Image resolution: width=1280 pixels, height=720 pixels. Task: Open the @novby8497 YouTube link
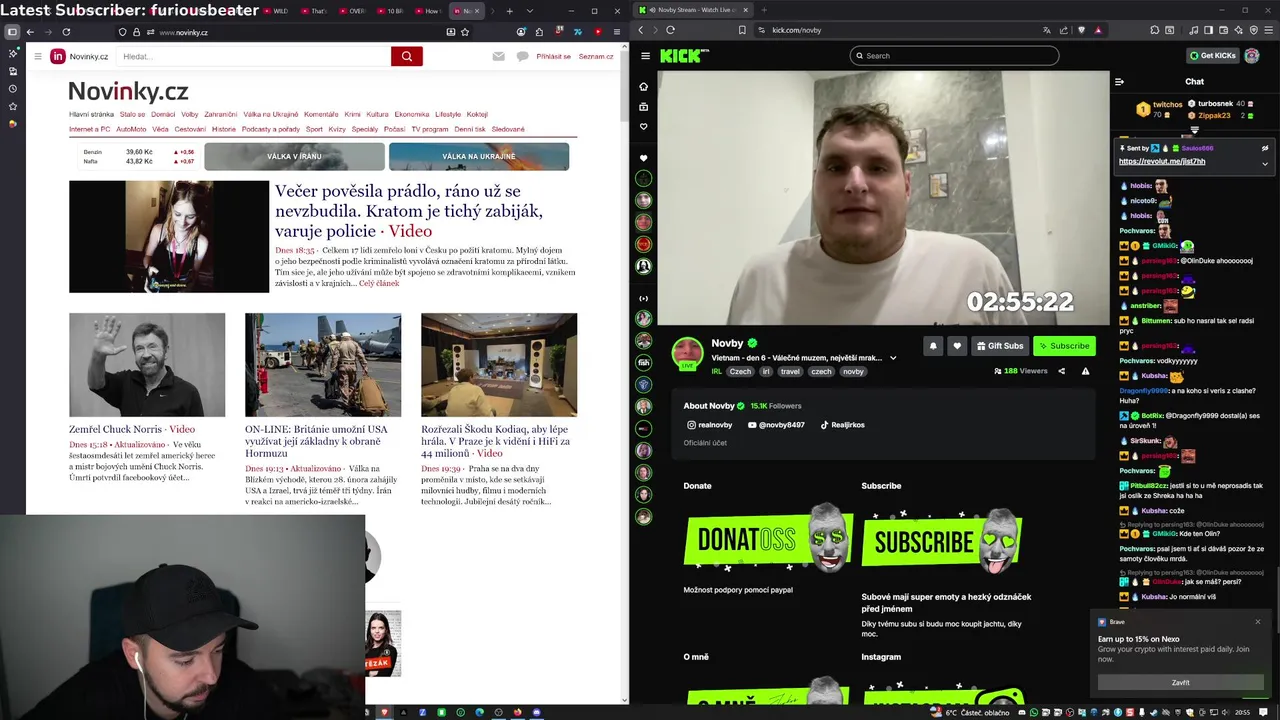click(776, 425)
